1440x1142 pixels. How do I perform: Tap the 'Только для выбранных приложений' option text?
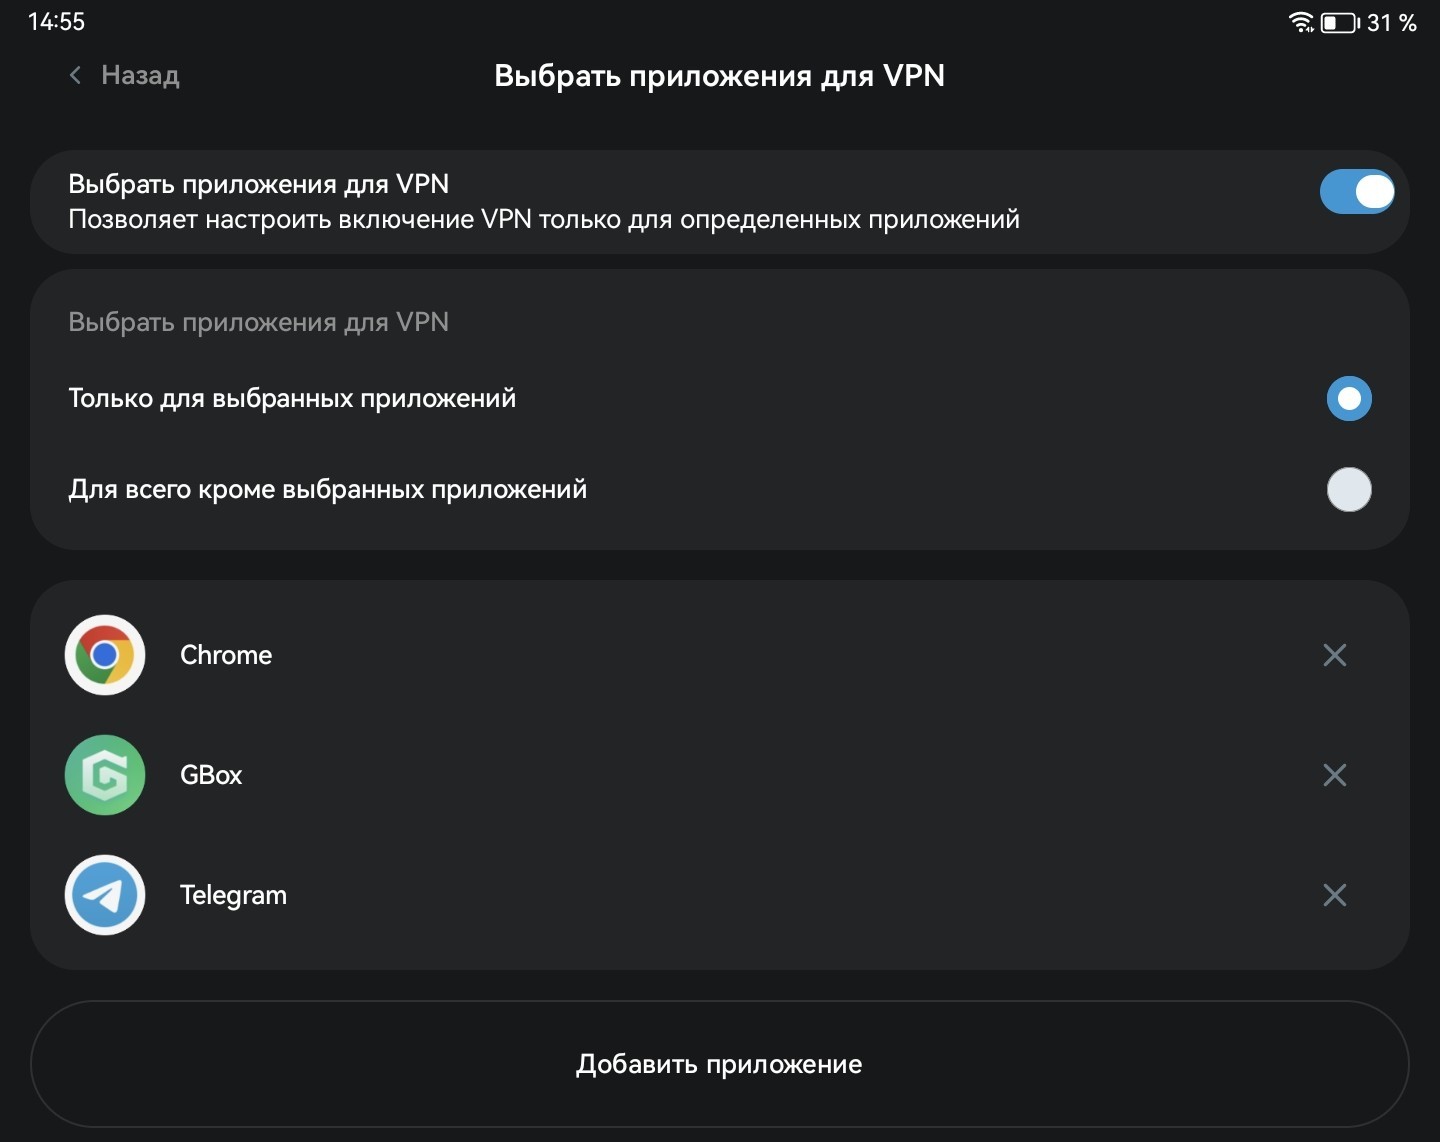(292, 398)
